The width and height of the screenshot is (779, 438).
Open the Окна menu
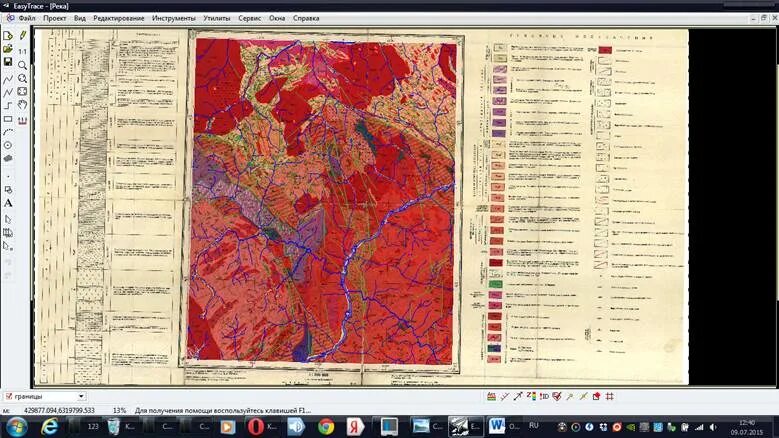[277, 18]
